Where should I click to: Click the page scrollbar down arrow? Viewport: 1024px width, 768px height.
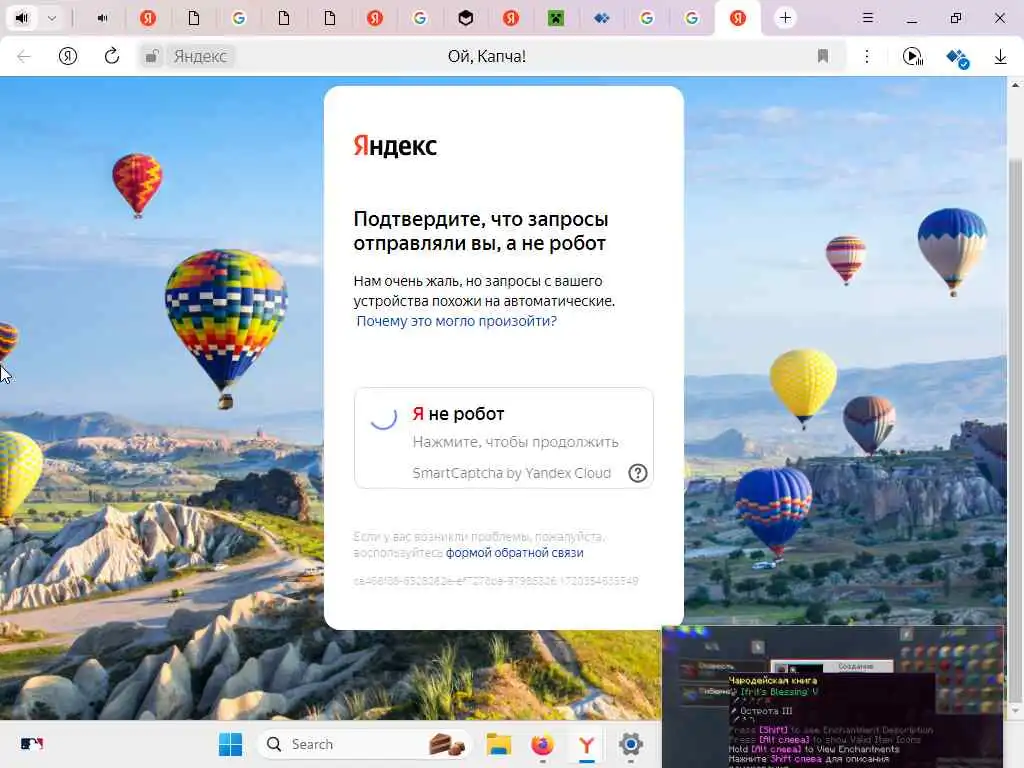point(1015,711)
